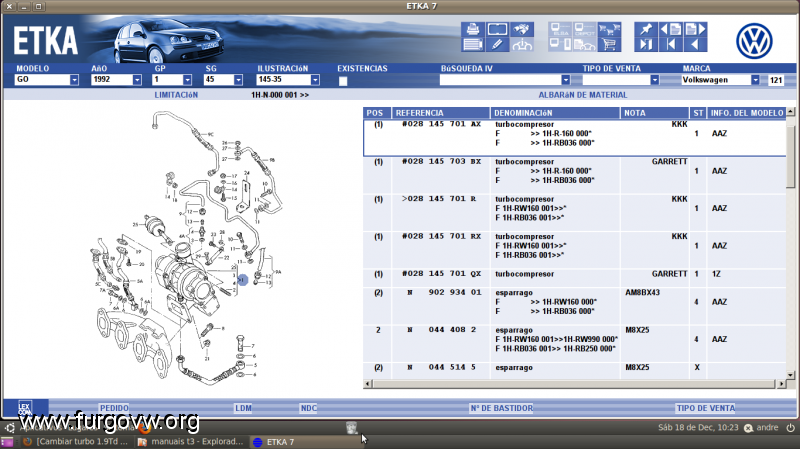Viewport: 800px width, 449px height.
Task: Click the horizontal scrollbar left arrow
Action: [367, 384]
